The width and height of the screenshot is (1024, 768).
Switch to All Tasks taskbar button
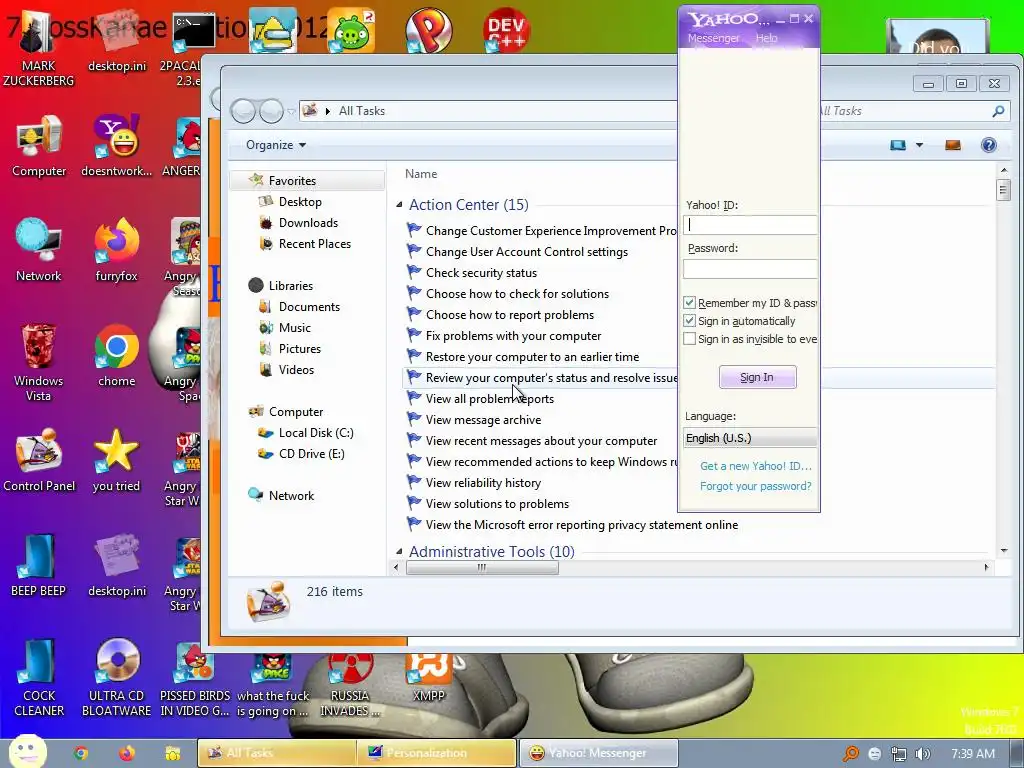[x=277, y=753]
